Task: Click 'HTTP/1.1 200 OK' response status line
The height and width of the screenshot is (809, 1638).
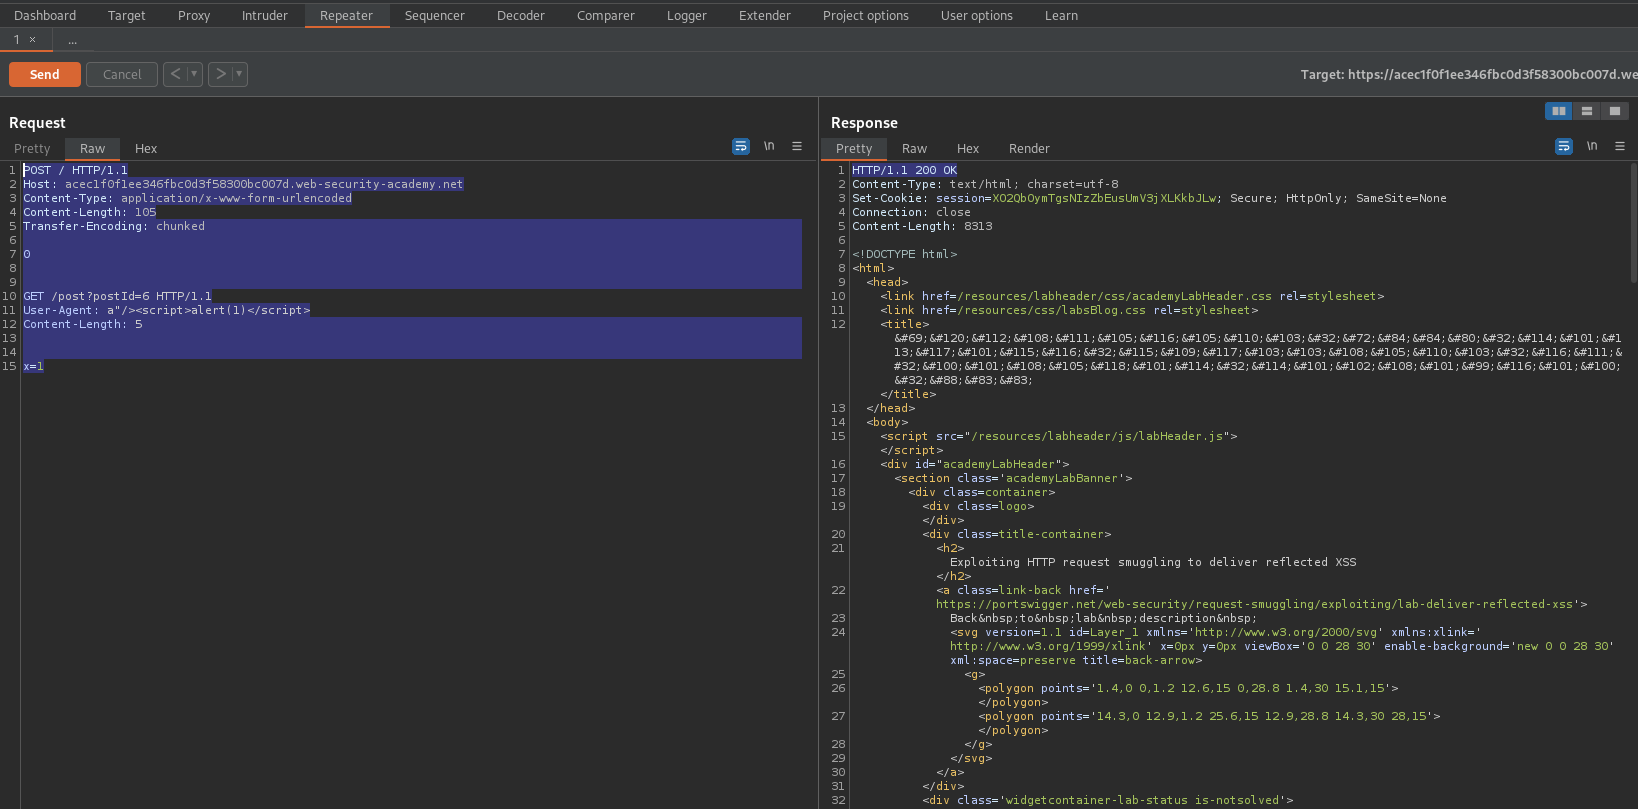Action: tap(905, 170)
